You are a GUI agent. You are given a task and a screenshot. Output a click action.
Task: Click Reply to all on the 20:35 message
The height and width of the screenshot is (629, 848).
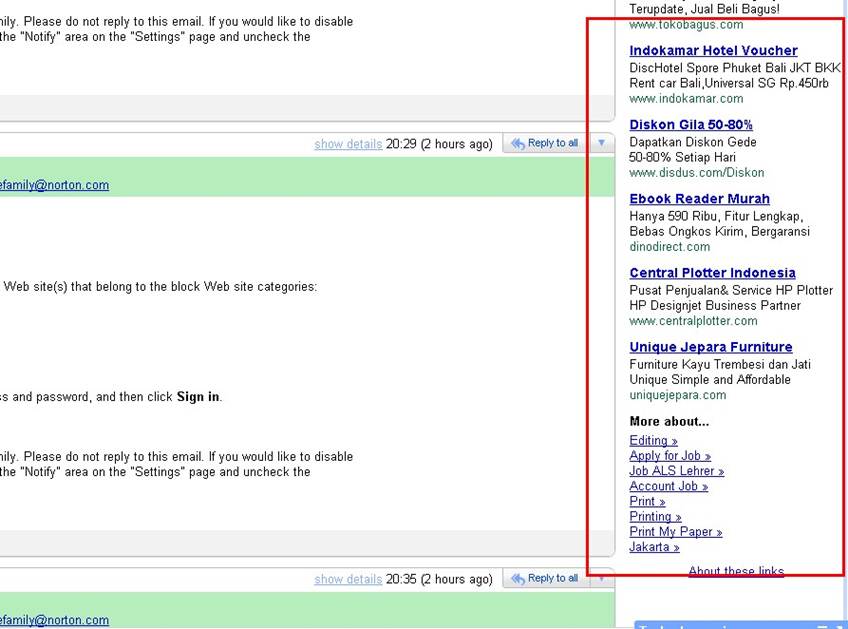tap(545, 578)
